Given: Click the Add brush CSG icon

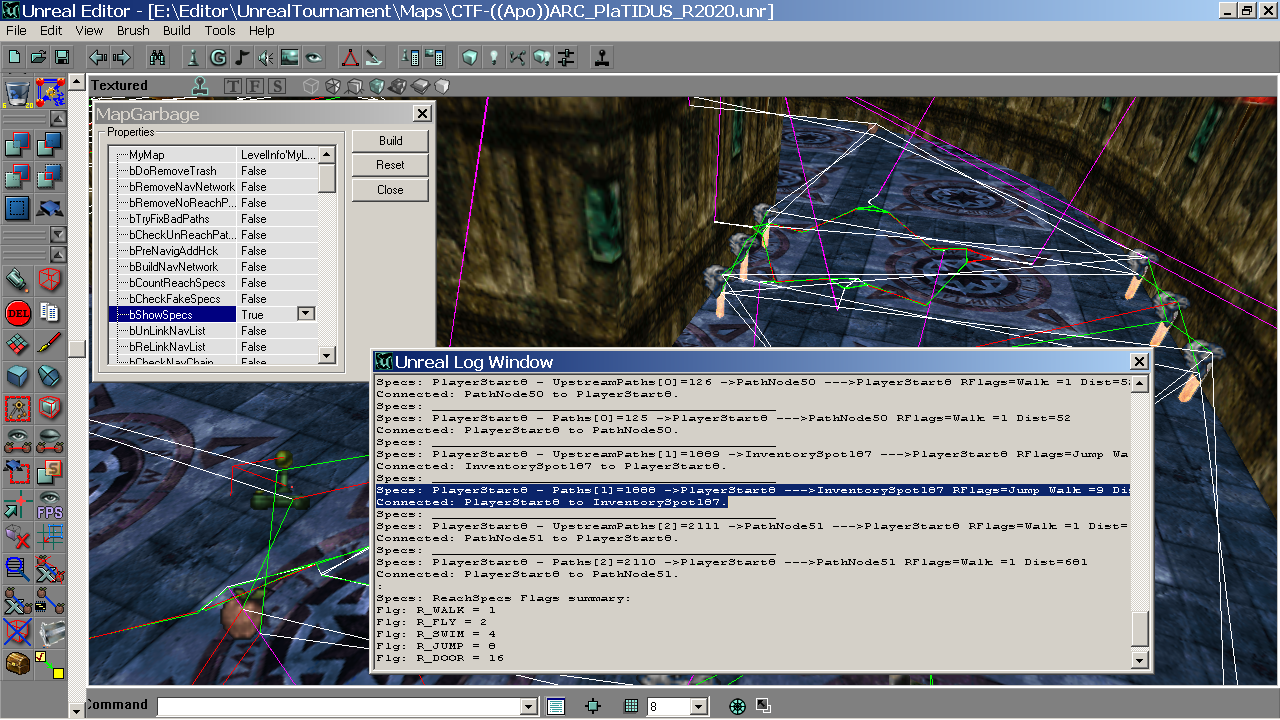Looking at the screenshot, I should pyautogui.click(x=17, y=146).
